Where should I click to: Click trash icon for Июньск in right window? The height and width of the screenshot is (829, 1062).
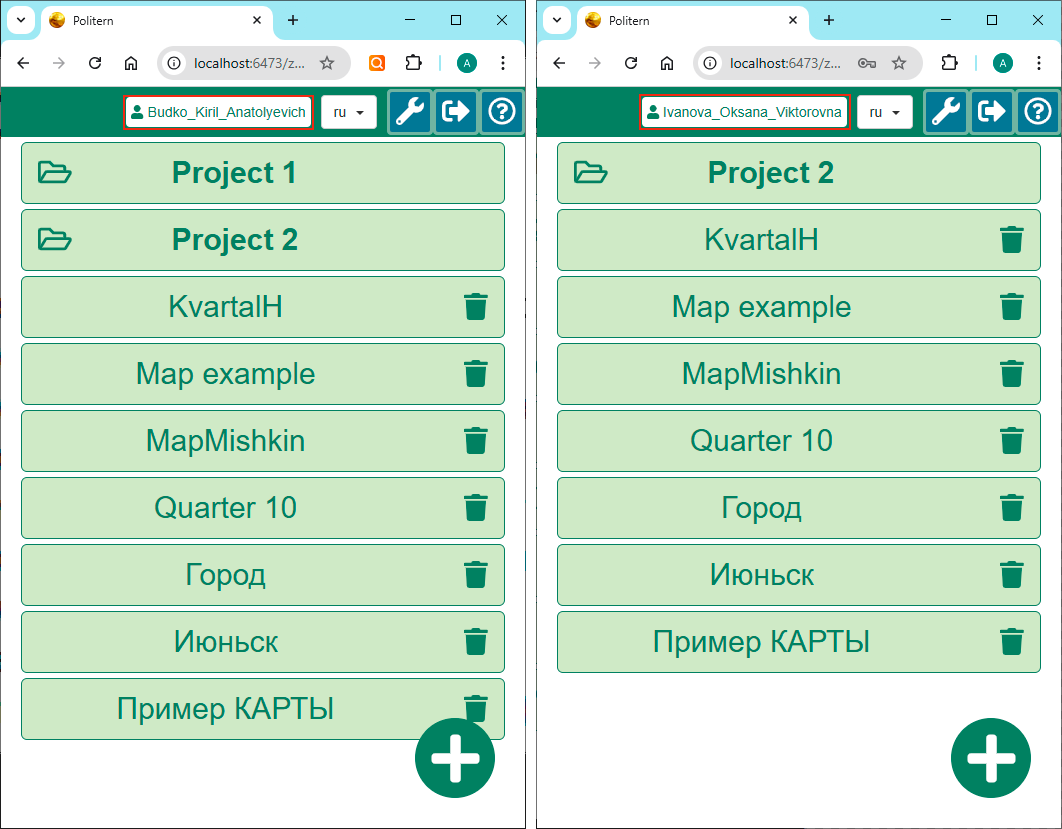point(1011,575)
